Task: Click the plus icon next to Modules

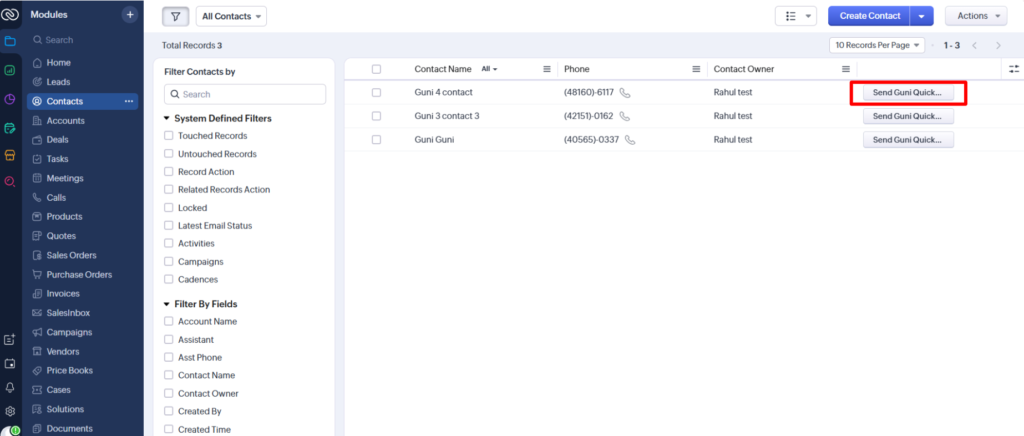Action: [x=130, y=14]
